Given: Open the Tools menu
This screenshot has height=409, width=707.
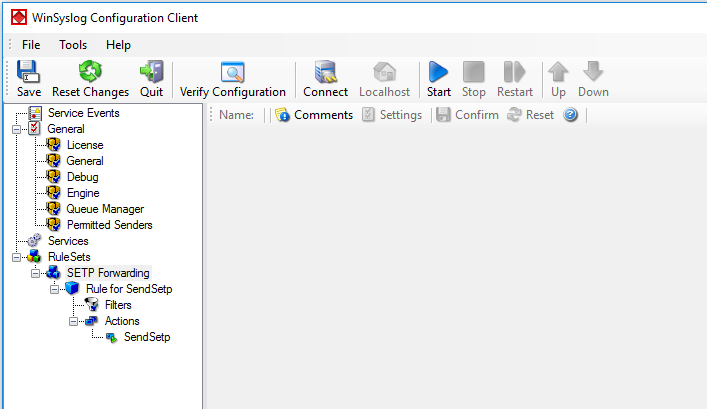Looking at the screenshot, I should click(x=73, y=45).
